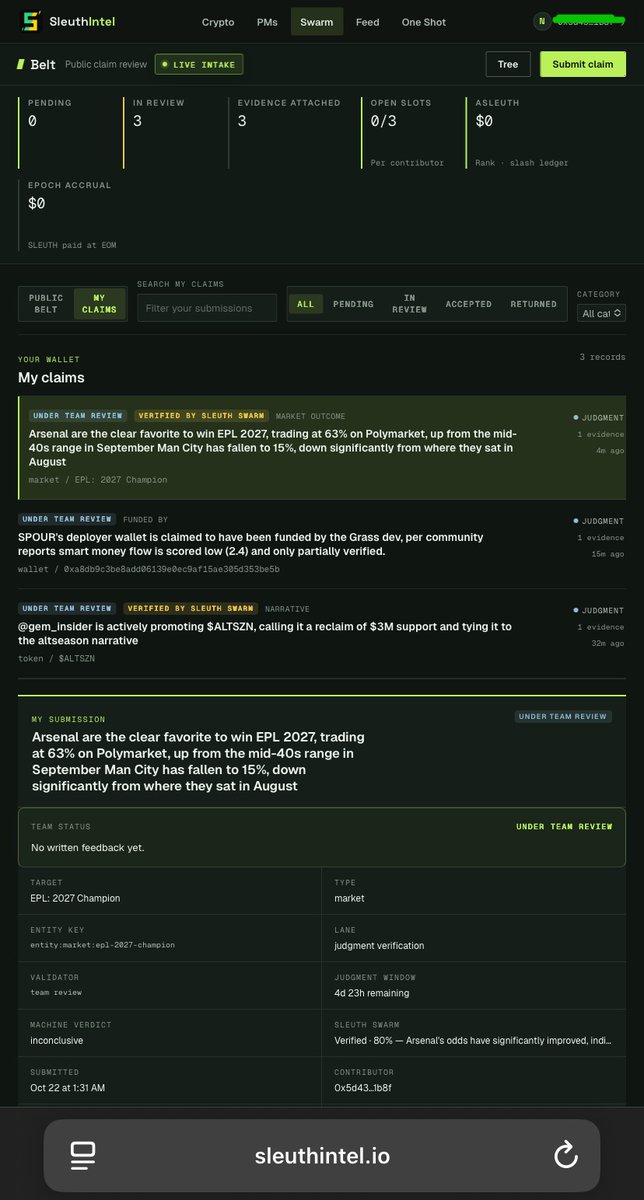This screenshot has width=644, height=1200.
Task: Switch to My Claims view
Action: [x=99, y=304]
